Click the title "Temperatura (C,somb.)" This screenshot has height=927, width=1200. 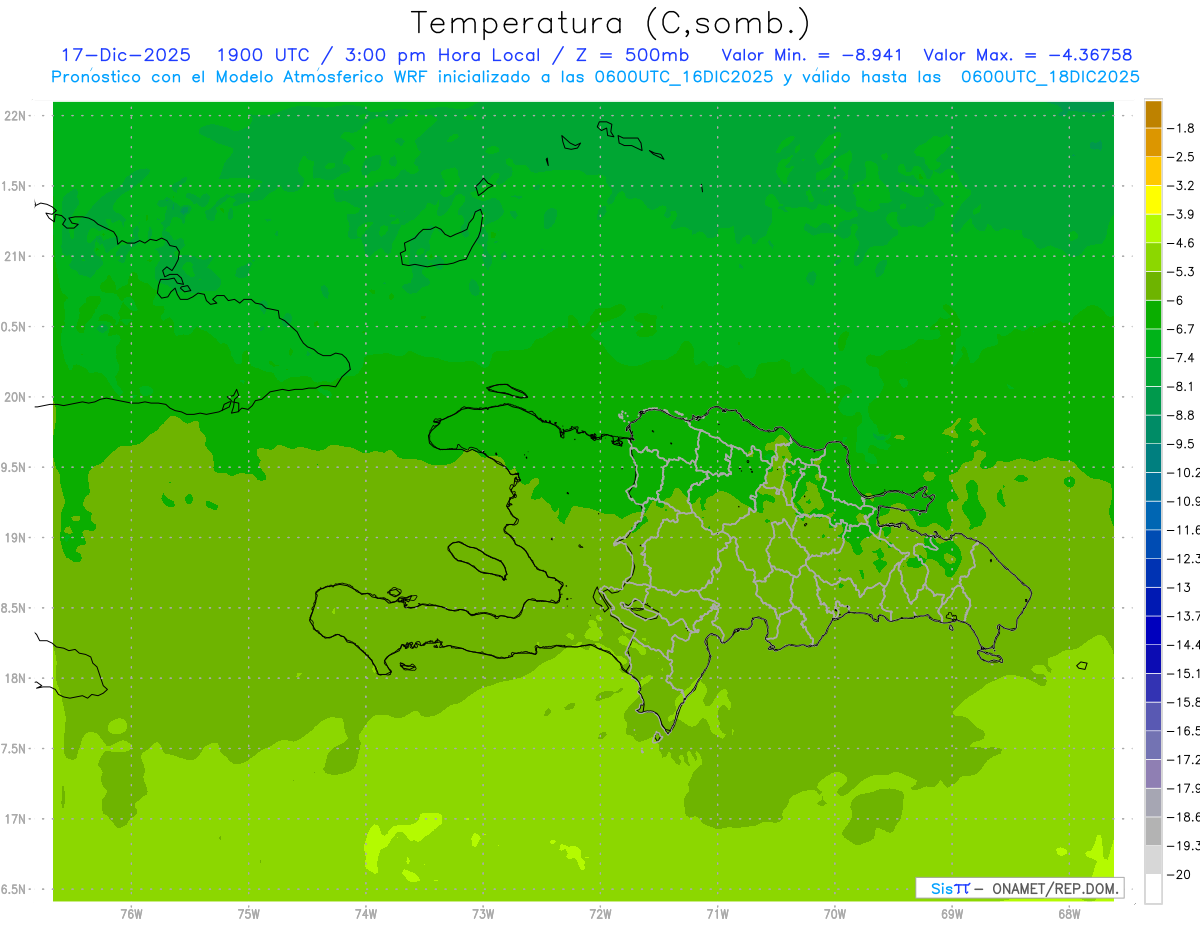[611, 23]
